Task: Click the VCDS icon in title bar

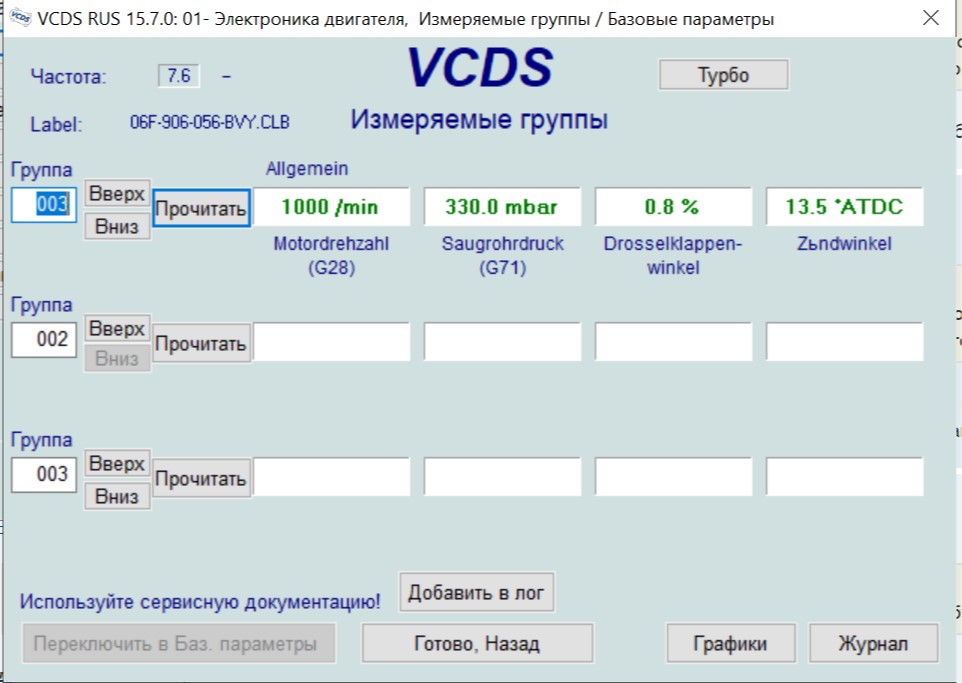Action: click(18, 19)
